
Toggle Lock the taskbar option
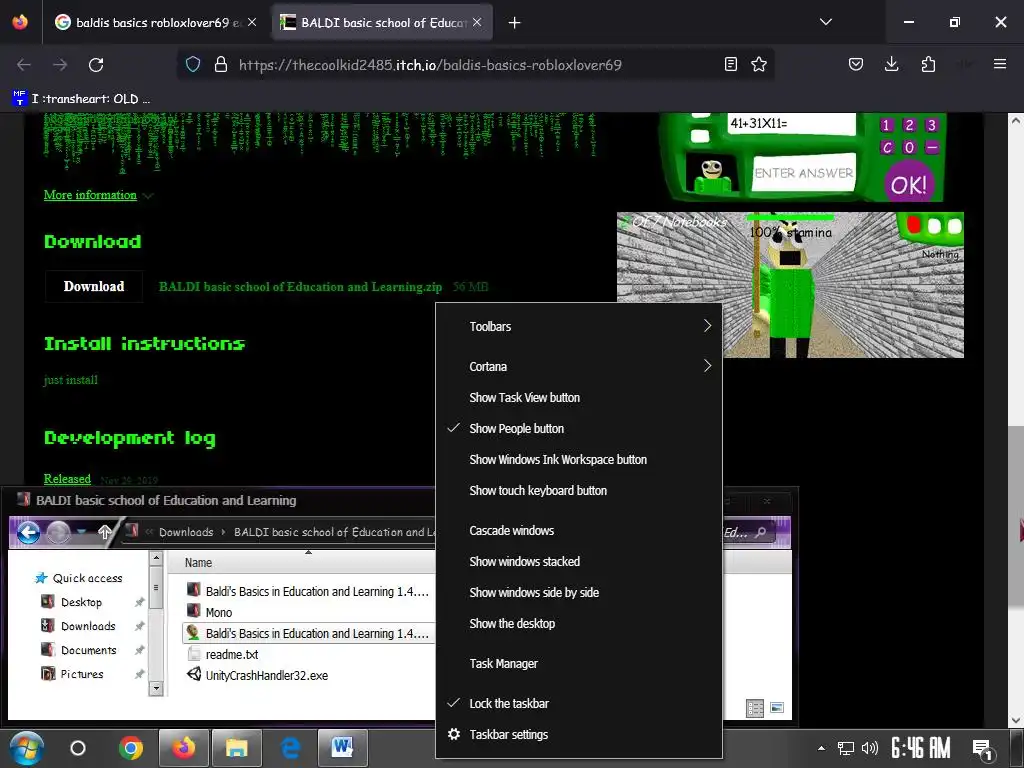pos(579,703)
